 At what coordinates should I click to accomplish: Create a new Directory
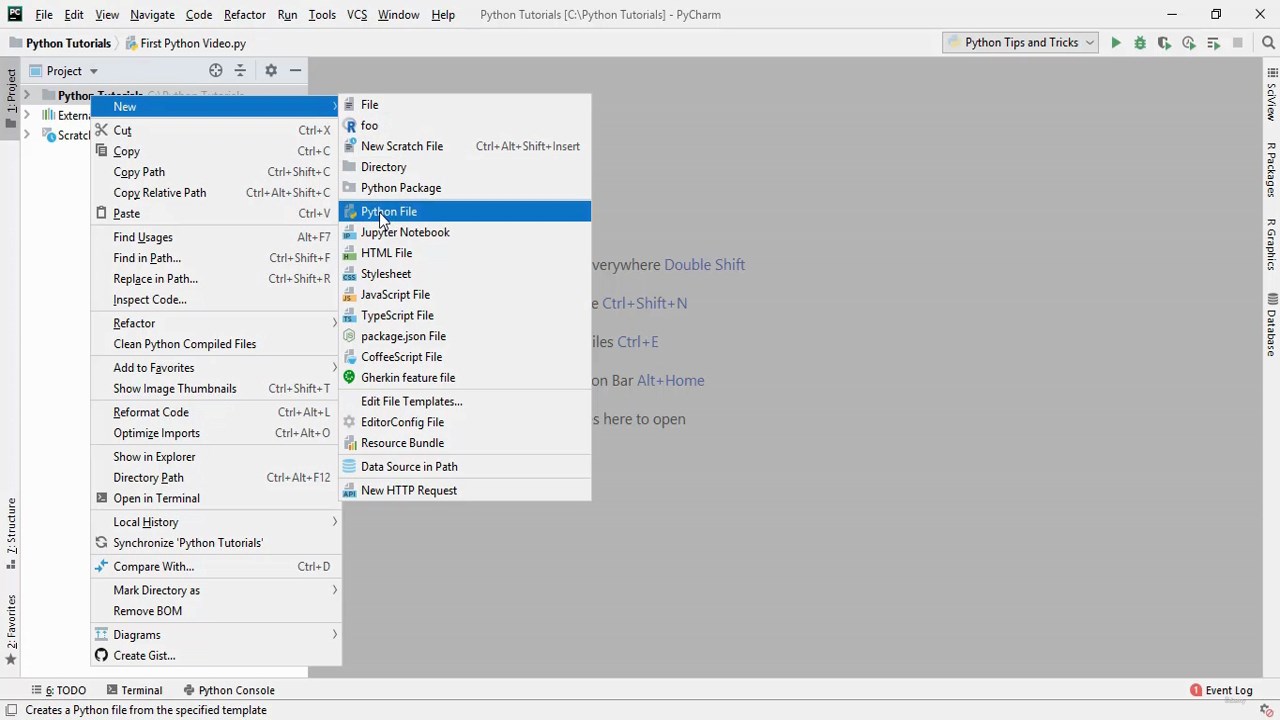click(465, 167)
